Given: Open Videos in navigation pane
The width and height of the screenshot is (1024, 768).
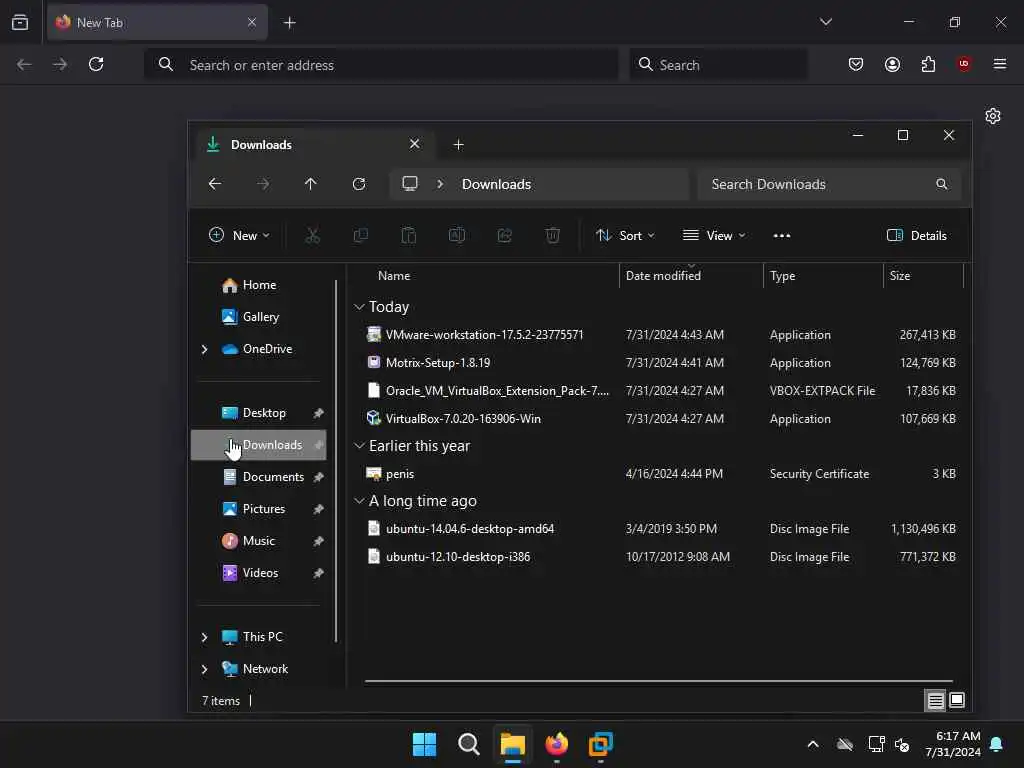Looking at the screenshot, I should pyautogui.click(x=259, y=573).
